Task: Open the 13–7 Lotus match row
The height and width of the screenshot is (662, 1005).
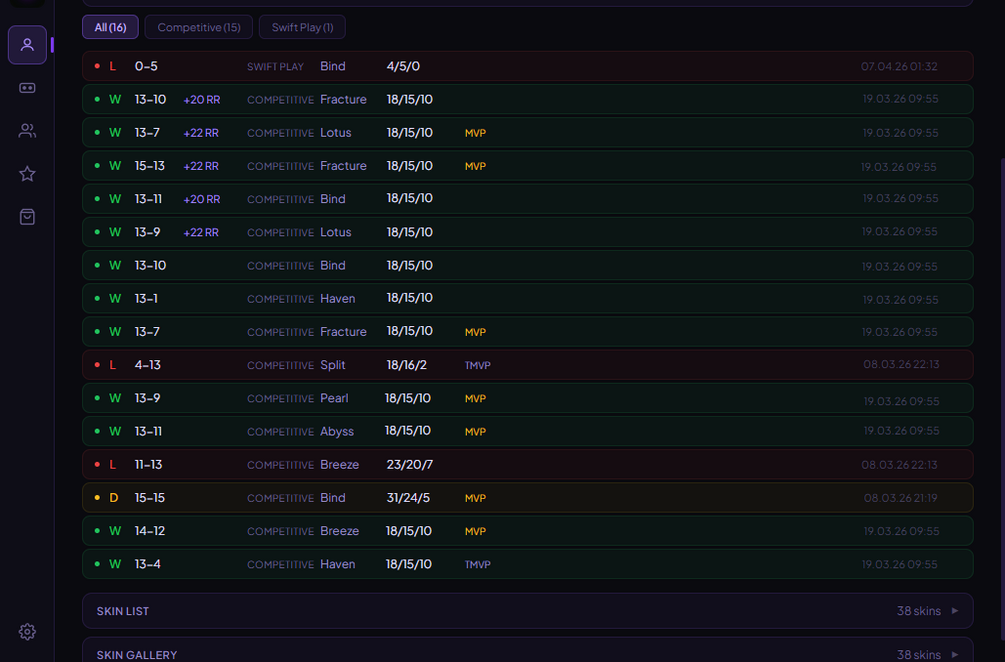Action: pos(527,133)
